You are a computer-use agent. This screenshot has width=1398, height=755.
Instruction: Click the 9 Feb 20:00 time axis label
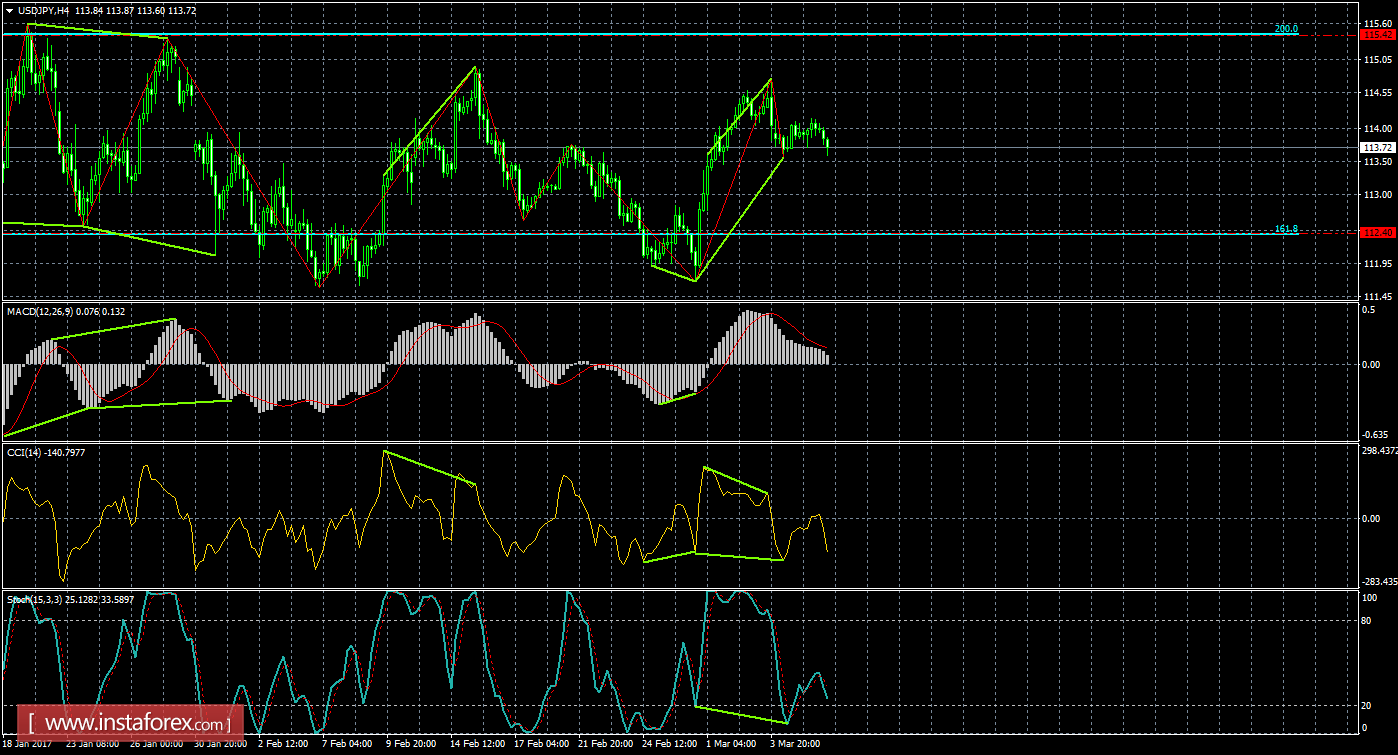[409, 745]
